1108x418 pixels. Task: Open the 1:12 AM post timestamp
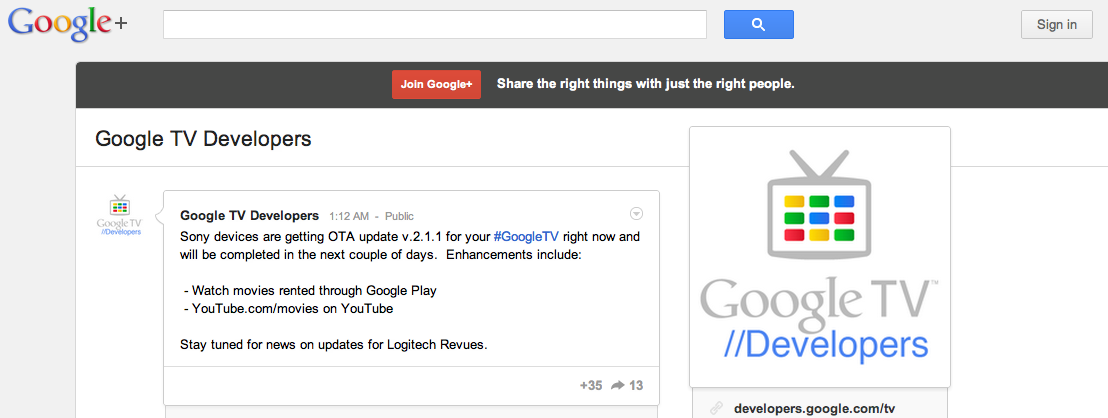pyautogui.click(x=348, y=216)
